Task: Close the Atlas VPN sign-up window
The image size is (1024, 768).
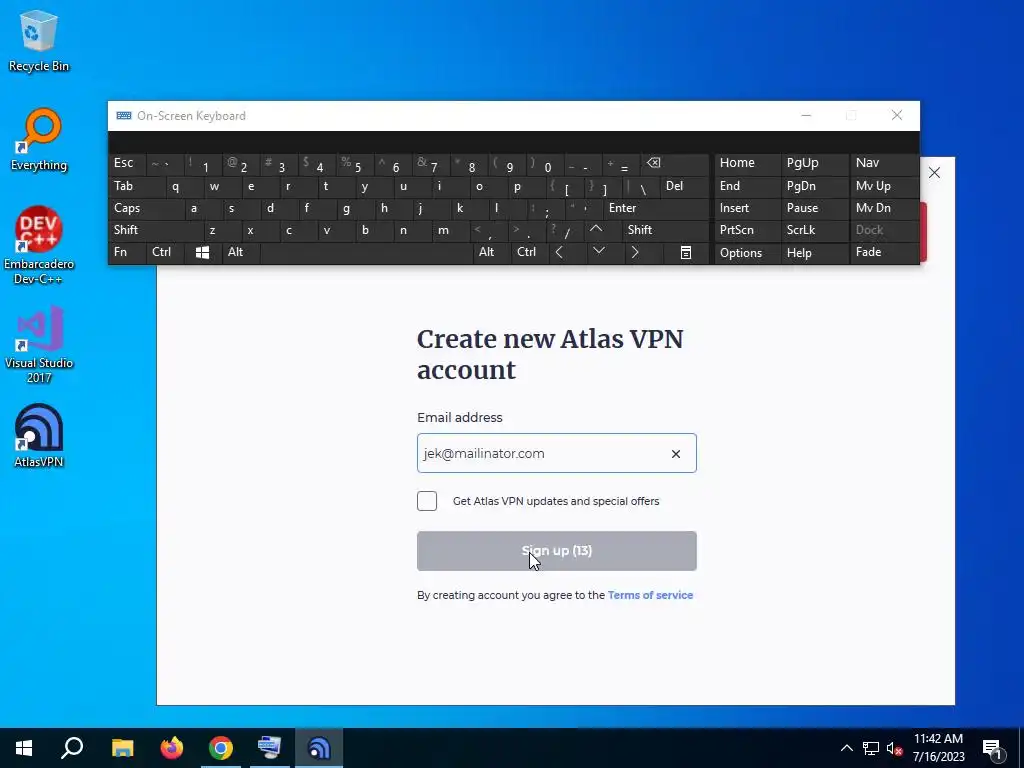Action: coord(935,172)
